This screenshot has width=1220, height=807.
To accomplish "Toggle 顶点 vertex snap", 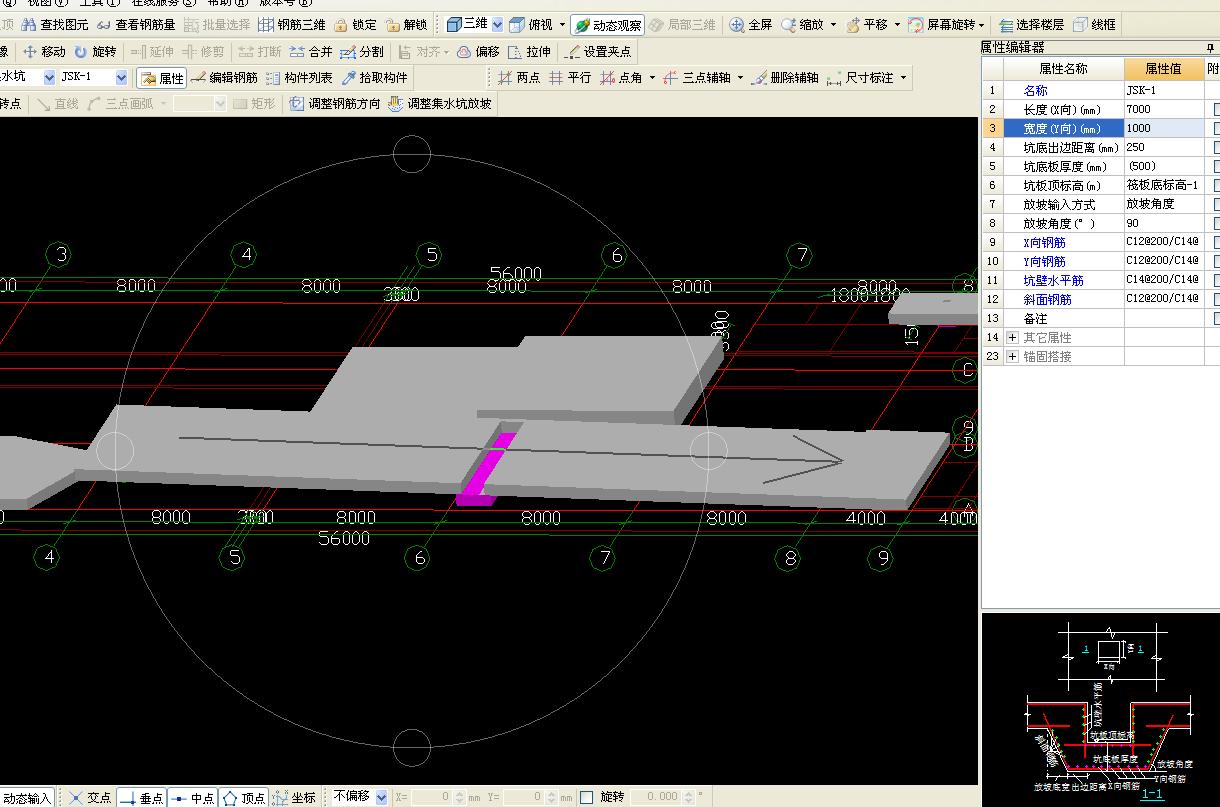I will pos(244,797).
